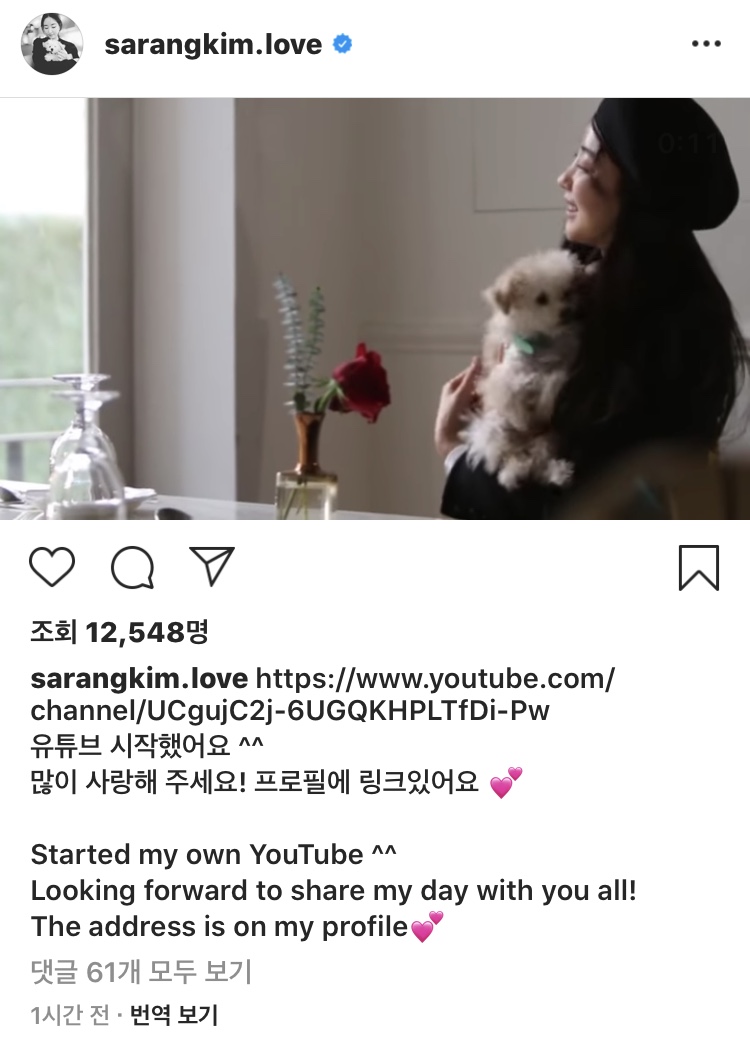Tap sarangkim.love username in caption
Image resolution: width=750 pixels, height=1056 pixels.
[x=139, y=678]
